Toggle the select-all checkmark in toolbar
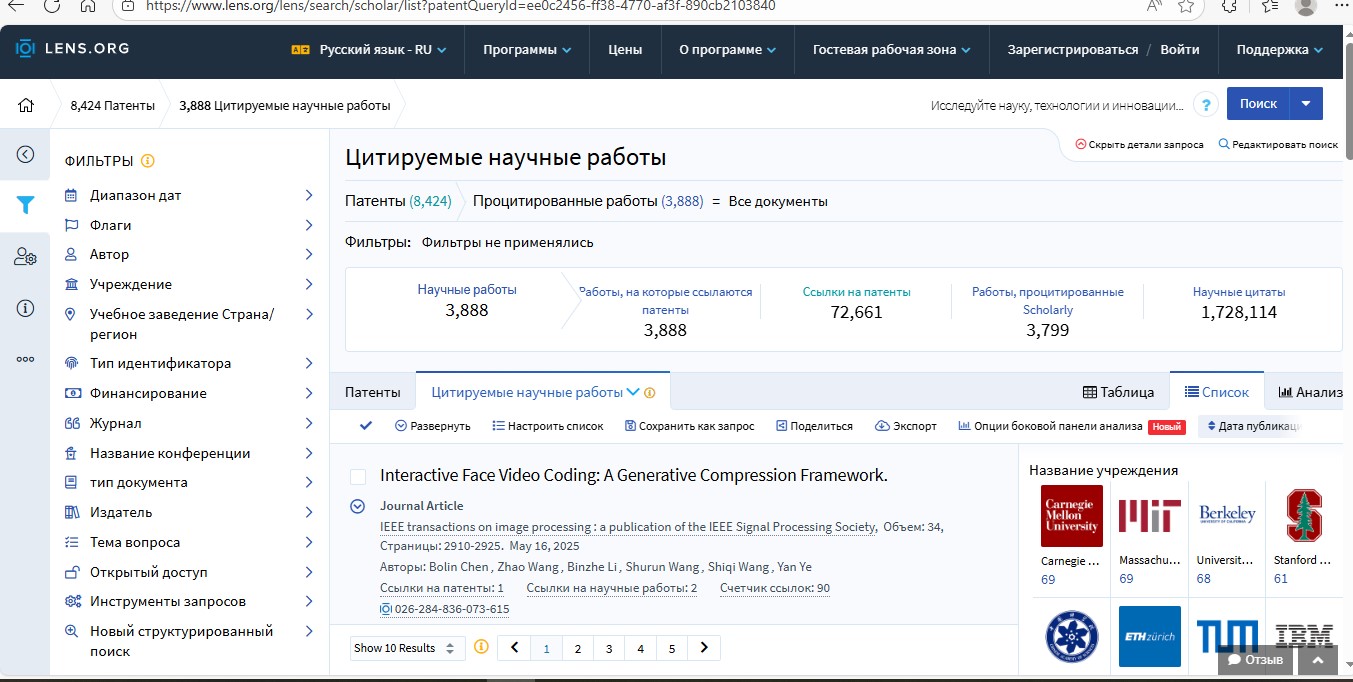This screenshot has height=682, width=1353. pyautogui.click(x=366, y=426)
